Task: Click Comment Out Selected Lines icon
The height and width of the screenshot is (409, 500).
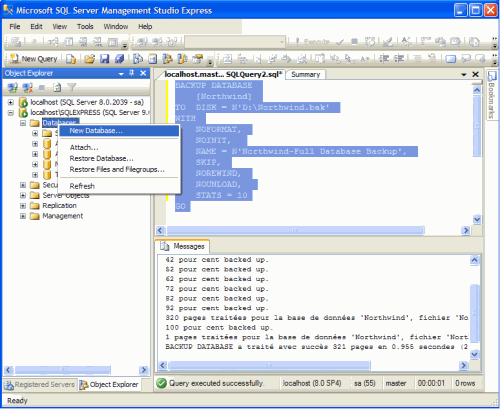Action: tap(417, 59)
